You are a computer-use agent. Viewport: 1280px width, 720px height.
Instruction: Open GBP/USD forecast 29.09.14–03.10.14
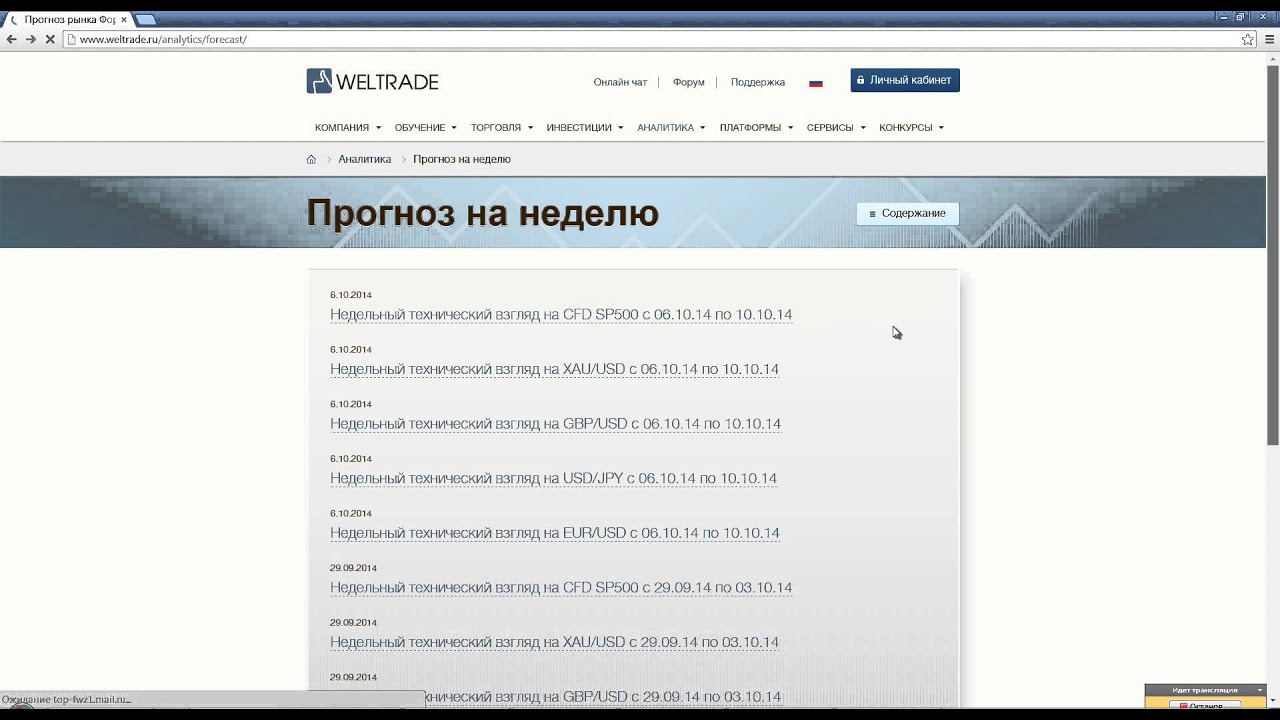[555, 696]
